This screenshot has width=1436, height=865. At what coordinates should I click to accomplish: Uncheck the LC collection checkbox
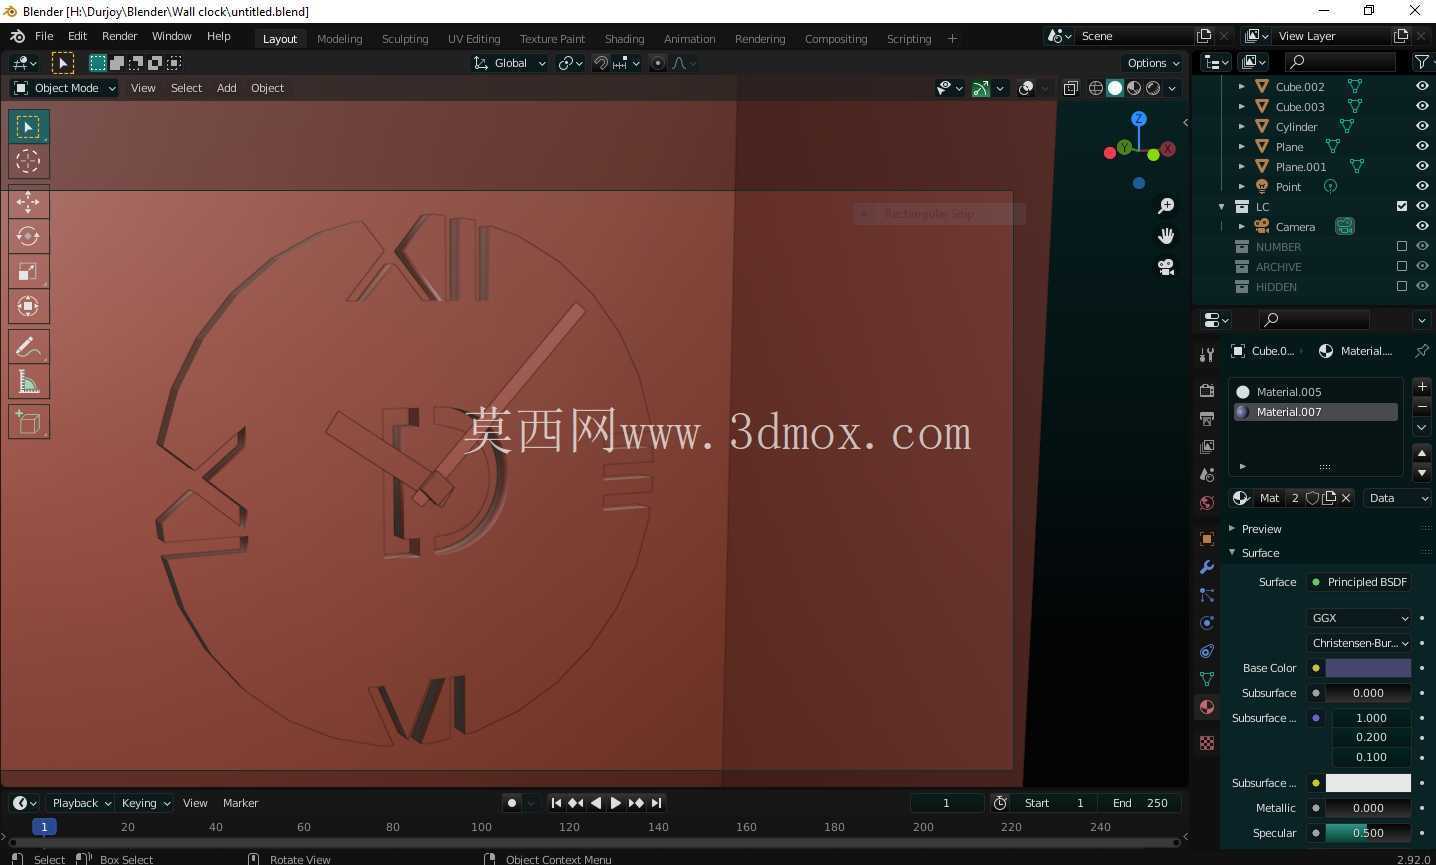tap(1402, 207)
